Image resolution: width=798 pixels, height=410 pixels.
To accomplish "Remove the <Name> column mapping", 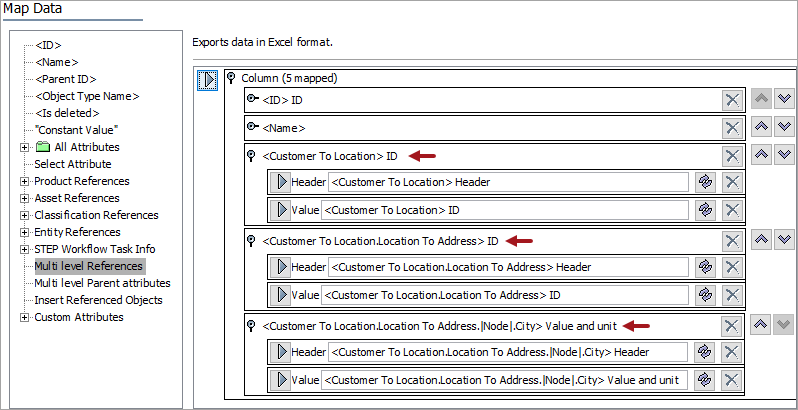I will (732, 128).
